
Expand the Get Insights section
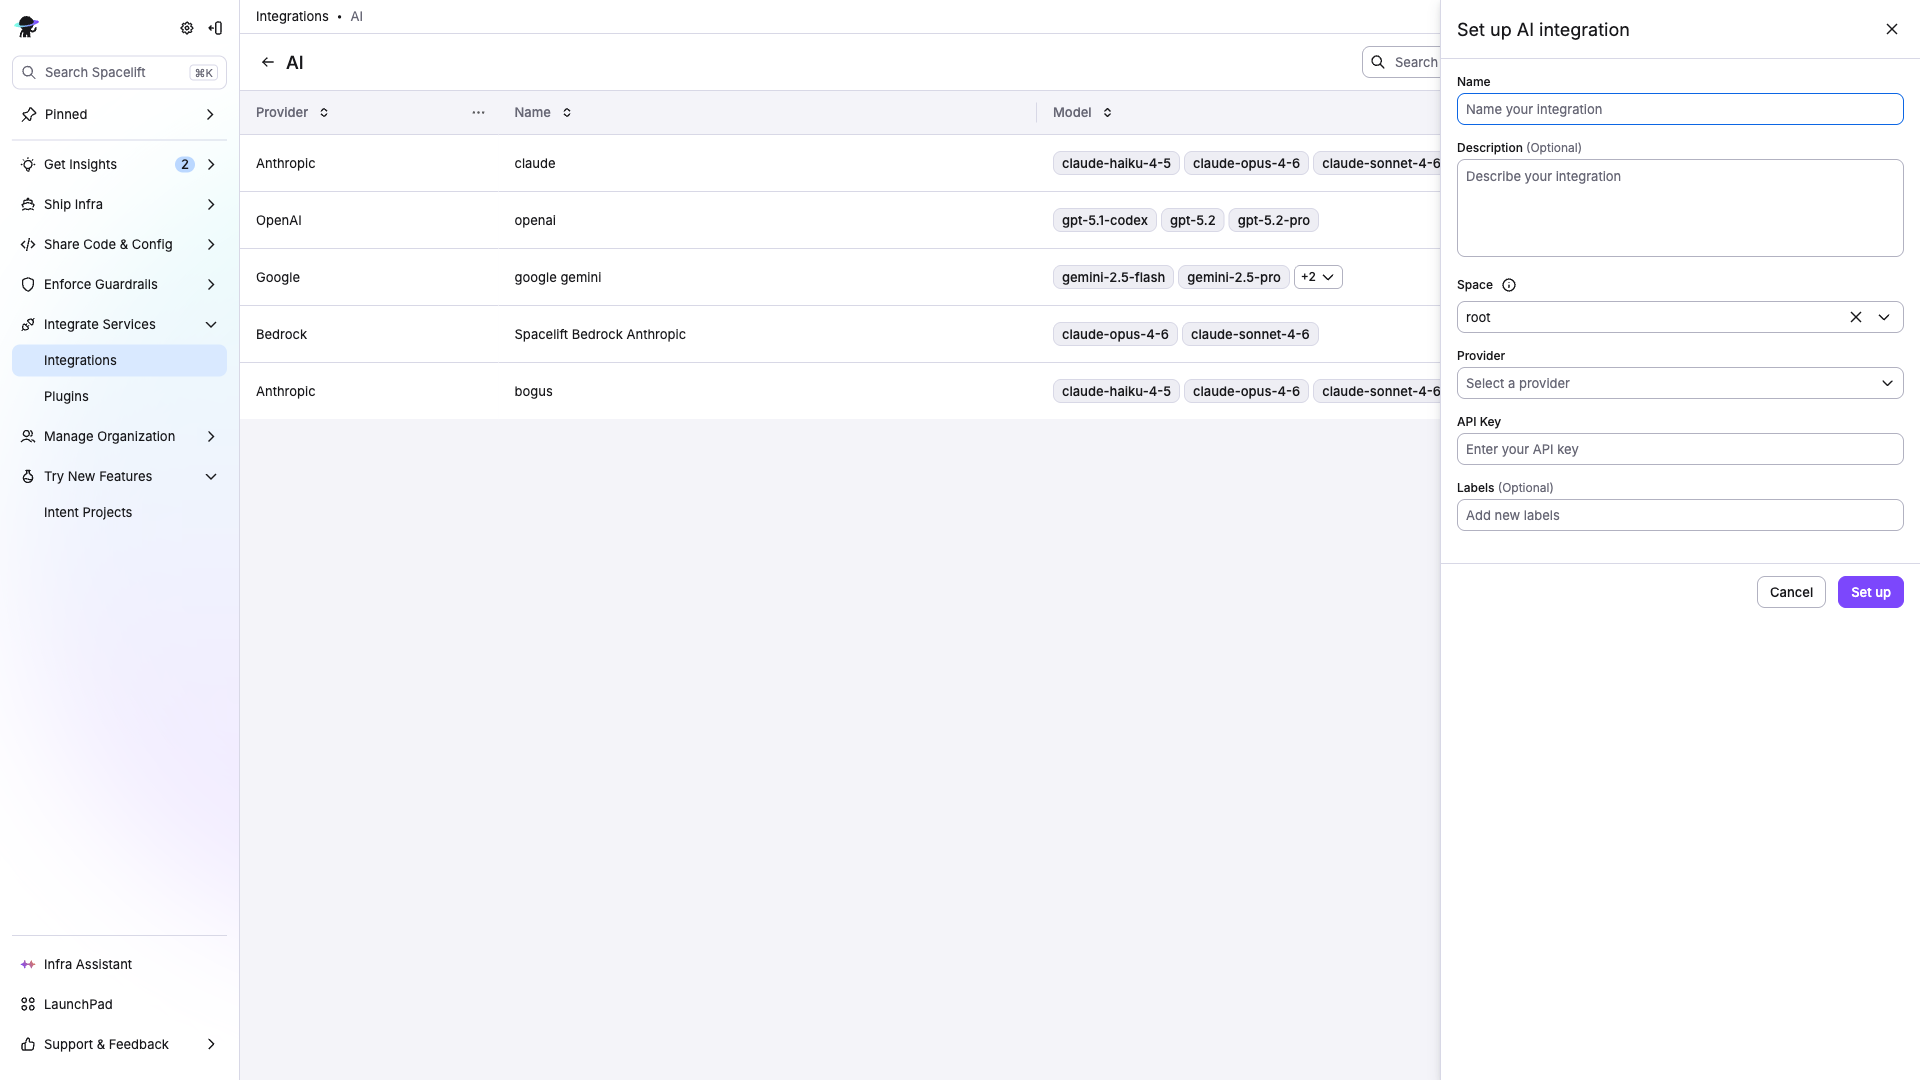point(210,164)
